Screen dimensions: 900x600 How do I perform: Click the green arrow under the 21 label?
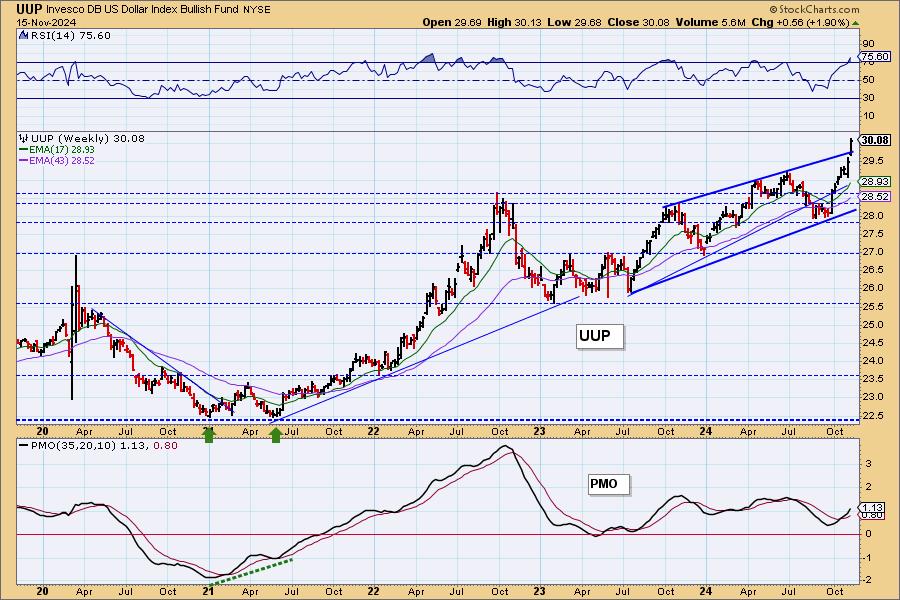209,436
